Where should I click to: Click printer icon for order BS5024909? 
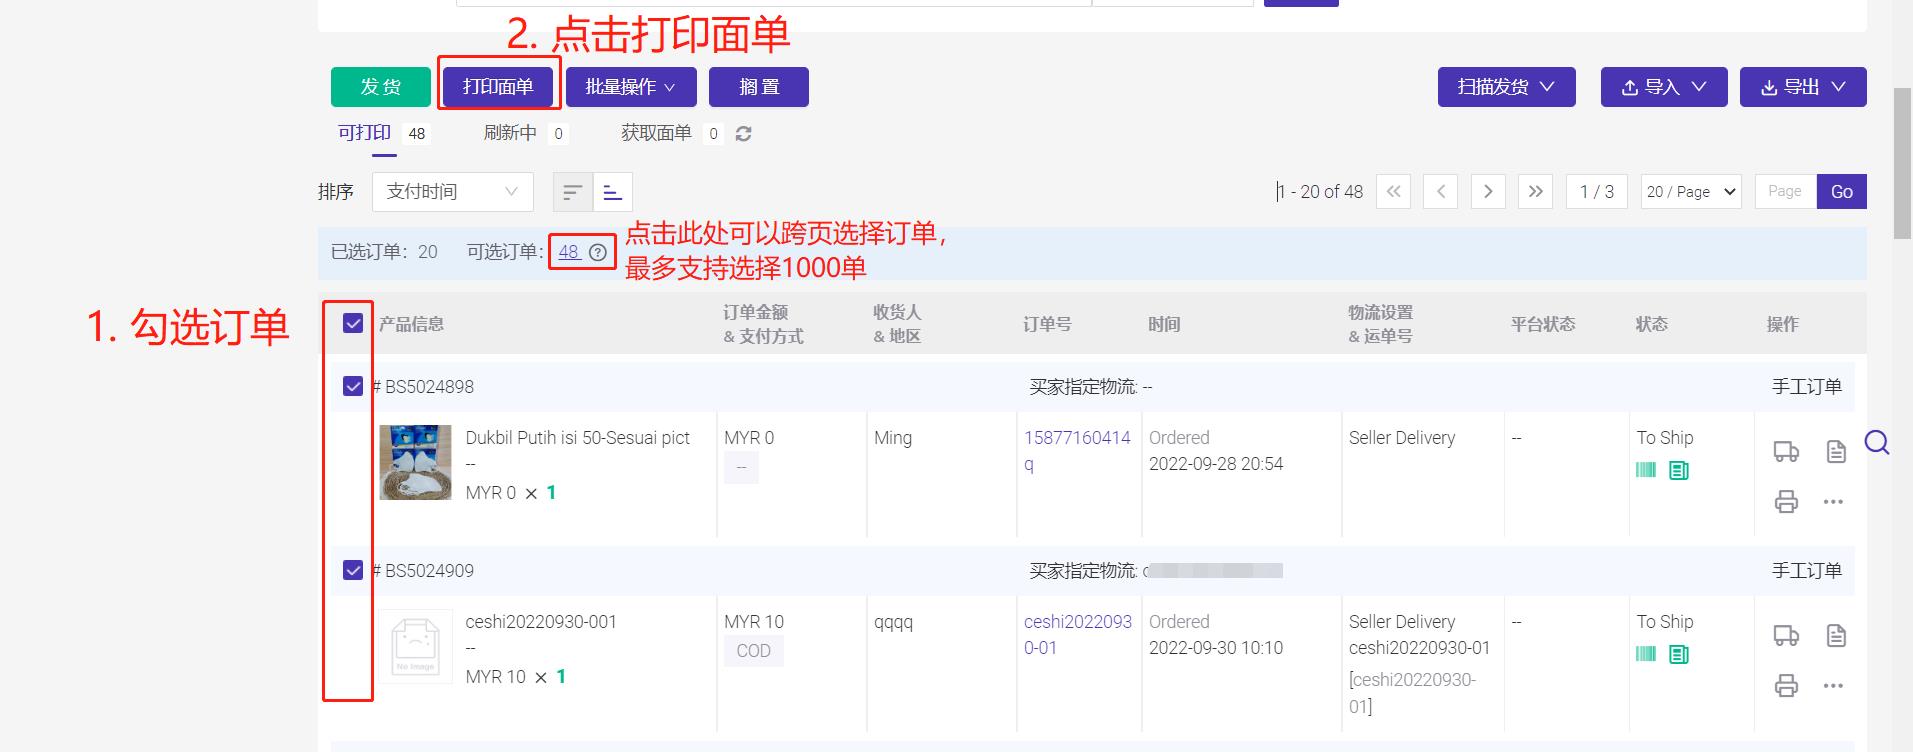1786,686
